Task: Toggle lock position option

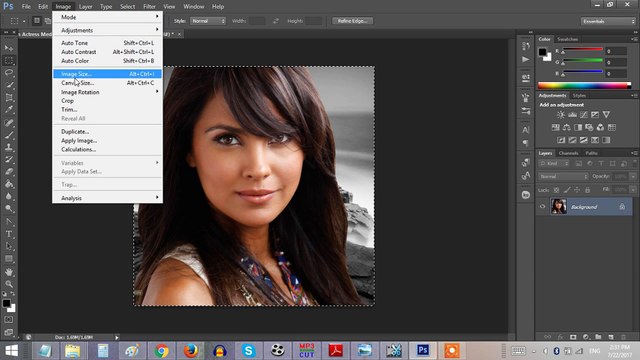Action: [577, 190]
